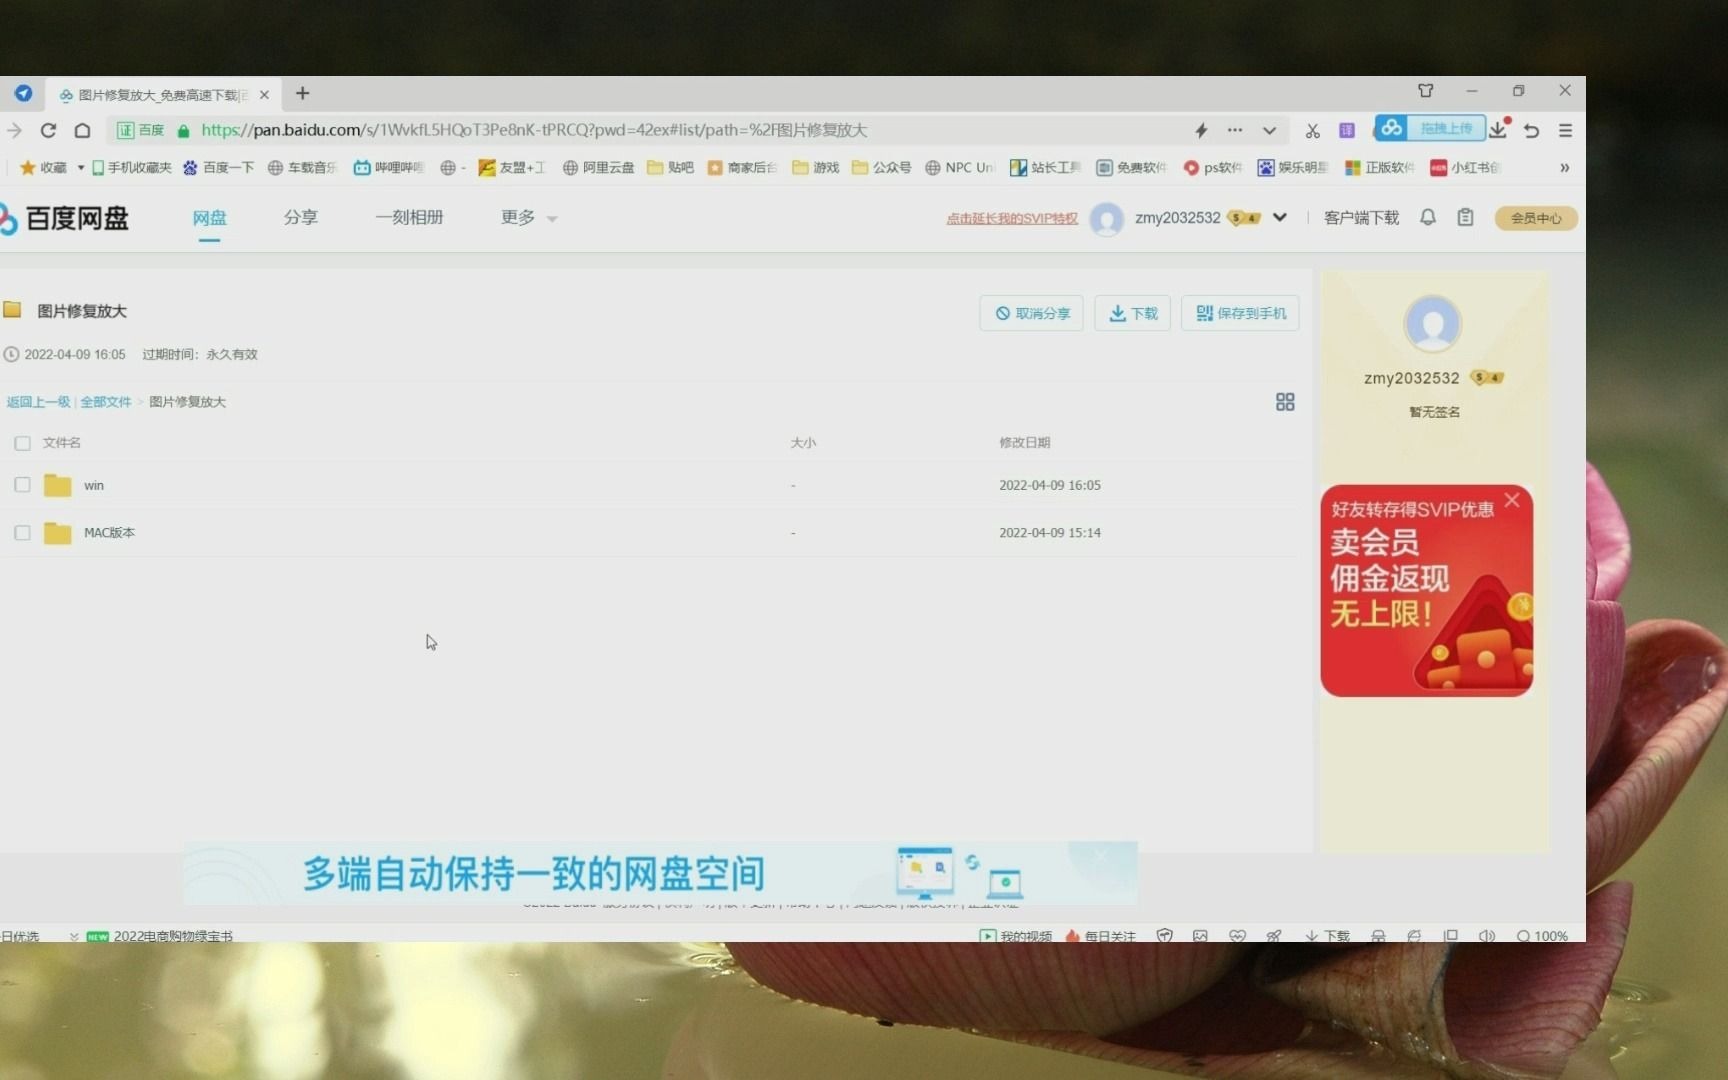The width and height of the screenshot is (1728, 1080).
Task: Click the 客户端下载 link
Action: click(1361, 217)
